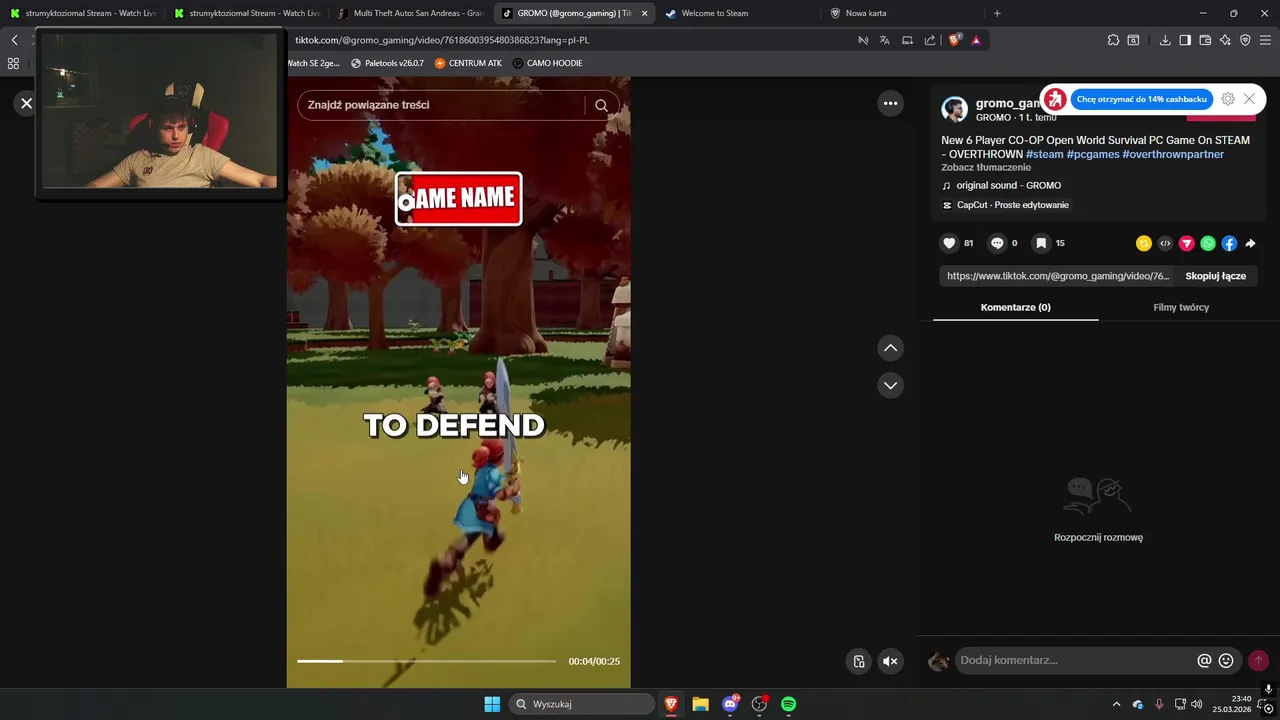Open cashback popup settings gear
1280x720 pixels.
1228,99
